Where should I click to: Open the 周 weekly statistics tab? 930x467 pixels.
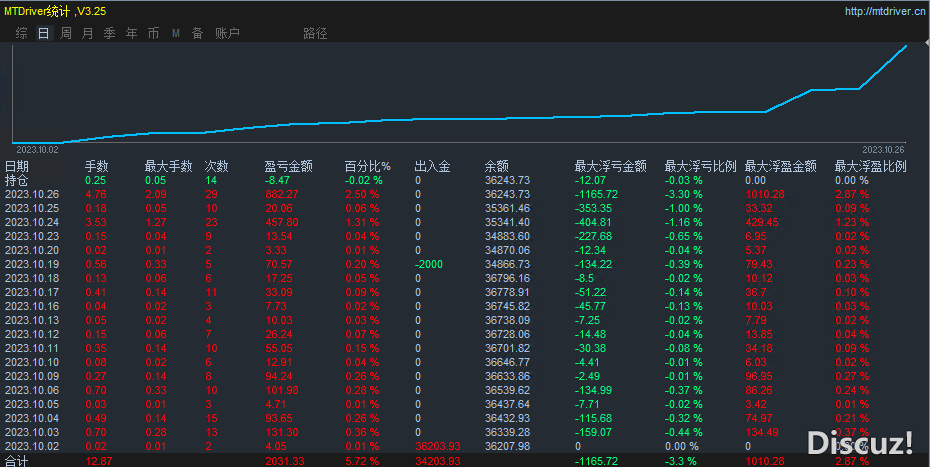point(65,33)
